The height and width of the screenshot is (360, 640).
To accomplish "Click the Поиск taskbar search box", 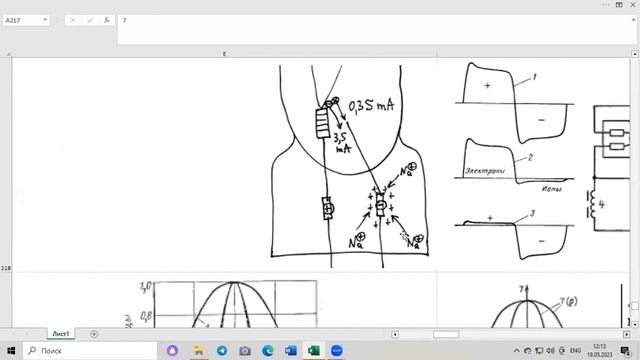I will [90, 351].
